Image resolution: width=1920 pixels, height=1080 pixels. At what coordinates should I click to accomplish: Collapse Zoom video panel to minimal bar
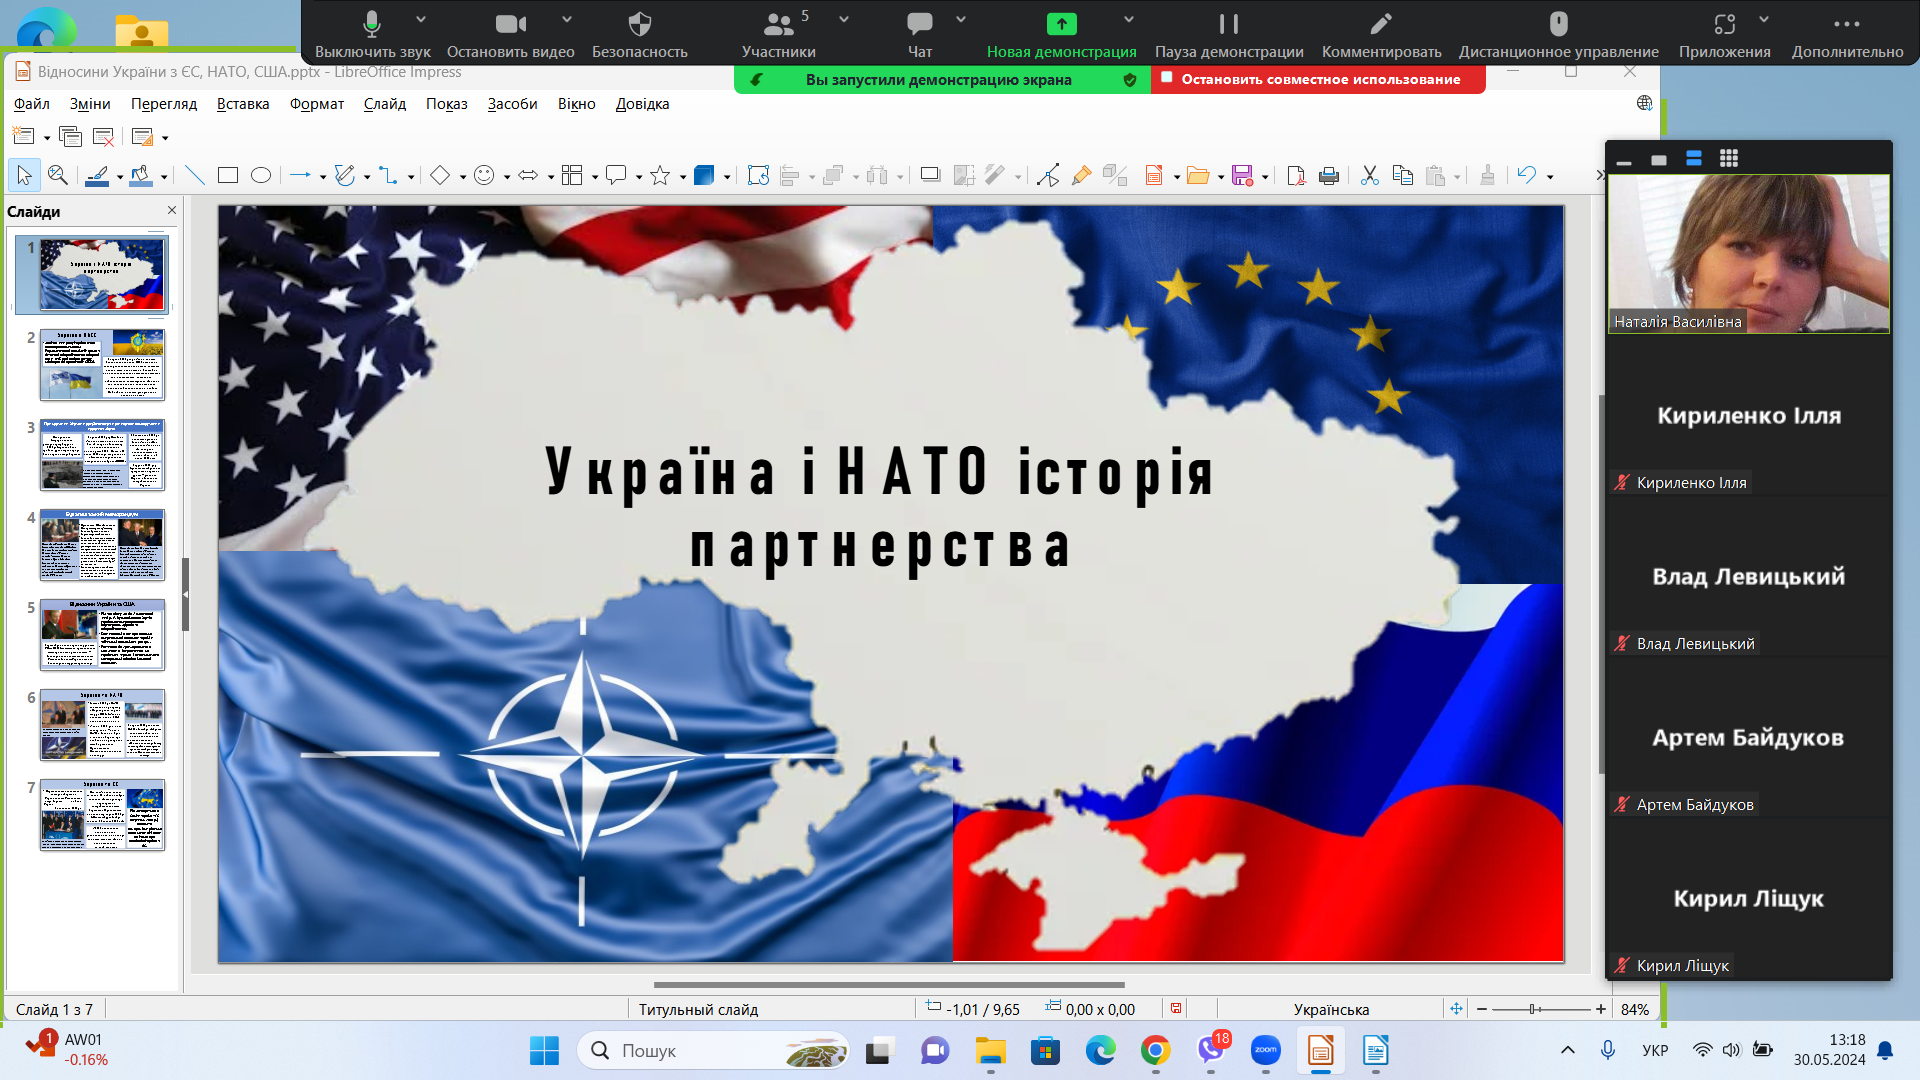[1624, 160]
